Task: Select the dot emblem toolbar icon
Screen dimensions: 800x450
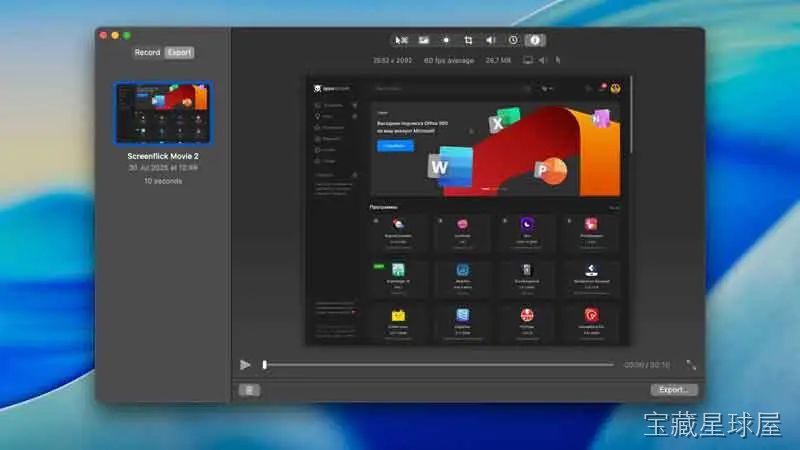Action: coord(446,40)
